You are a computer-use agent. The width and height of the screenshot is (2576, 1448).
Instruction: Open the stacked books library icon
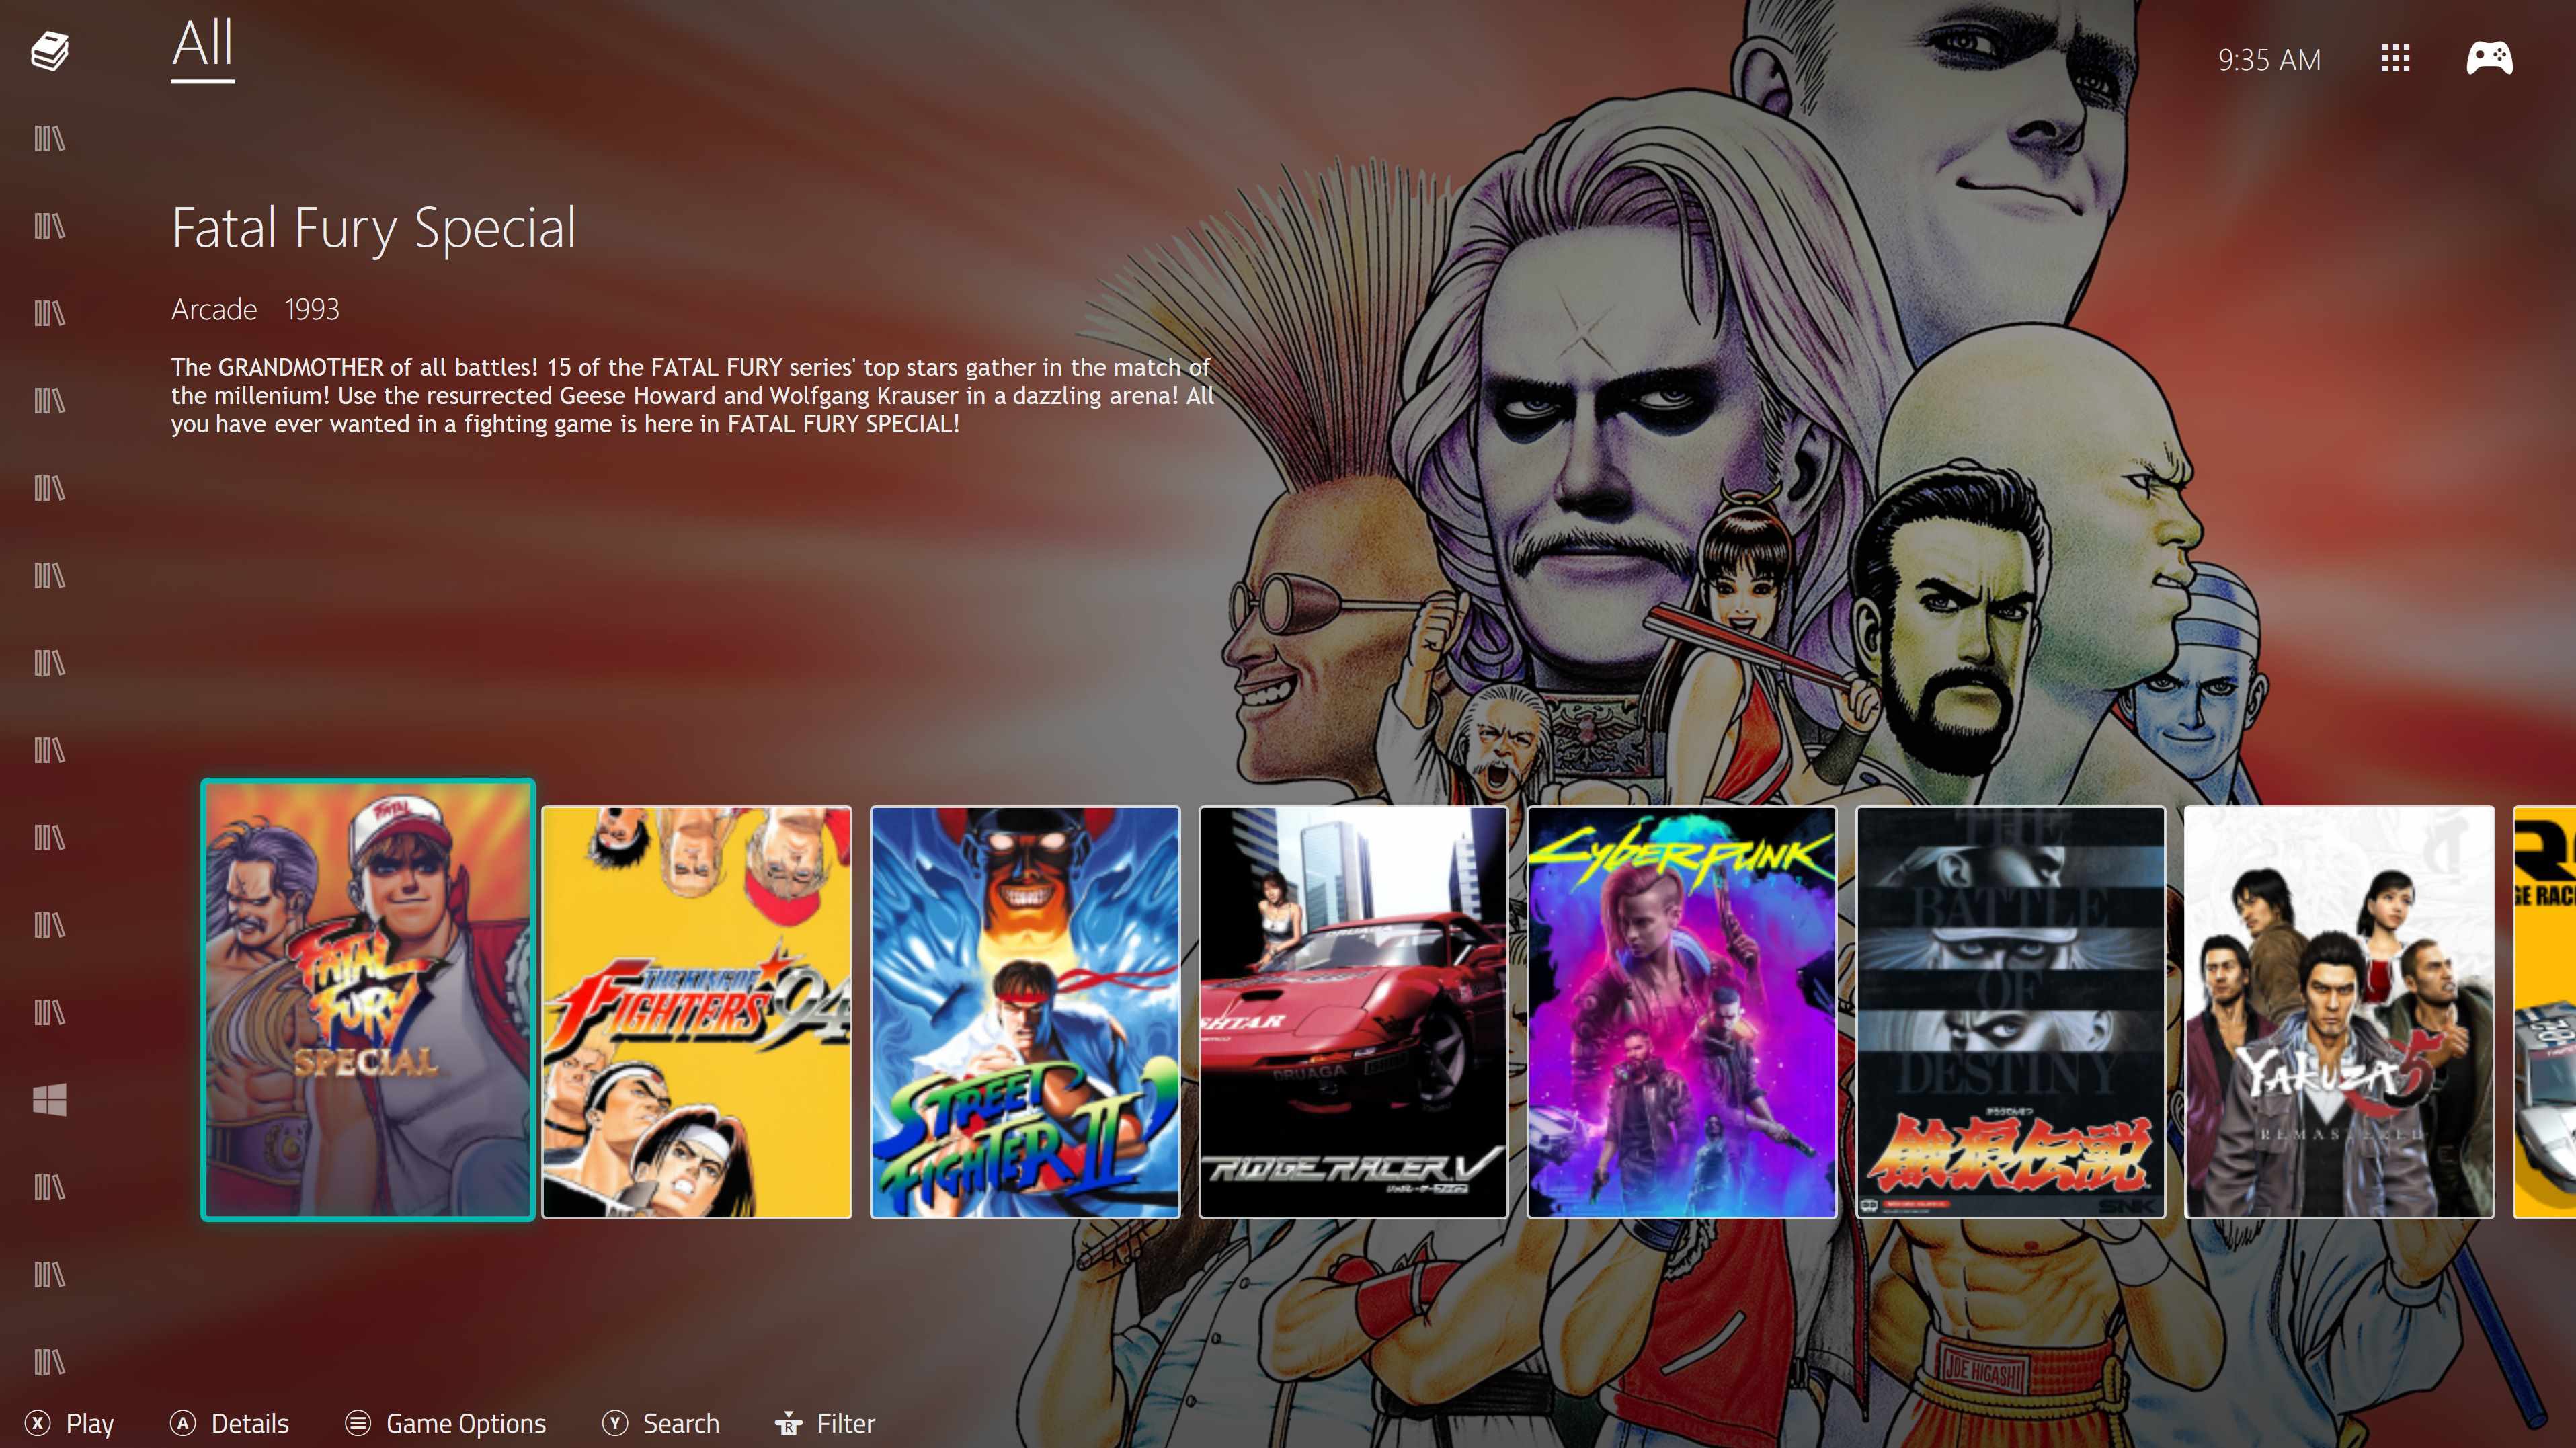(x=49, y=51)
